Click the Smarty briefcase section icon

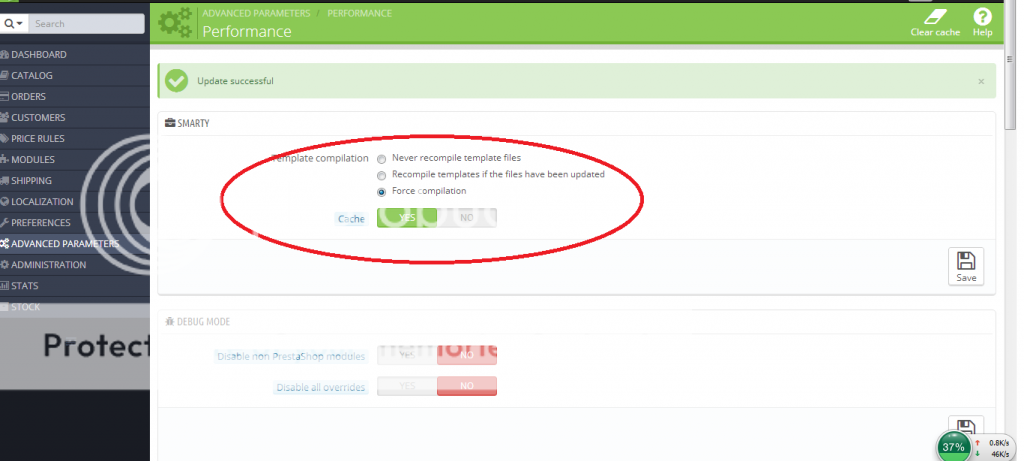[170, 123]
